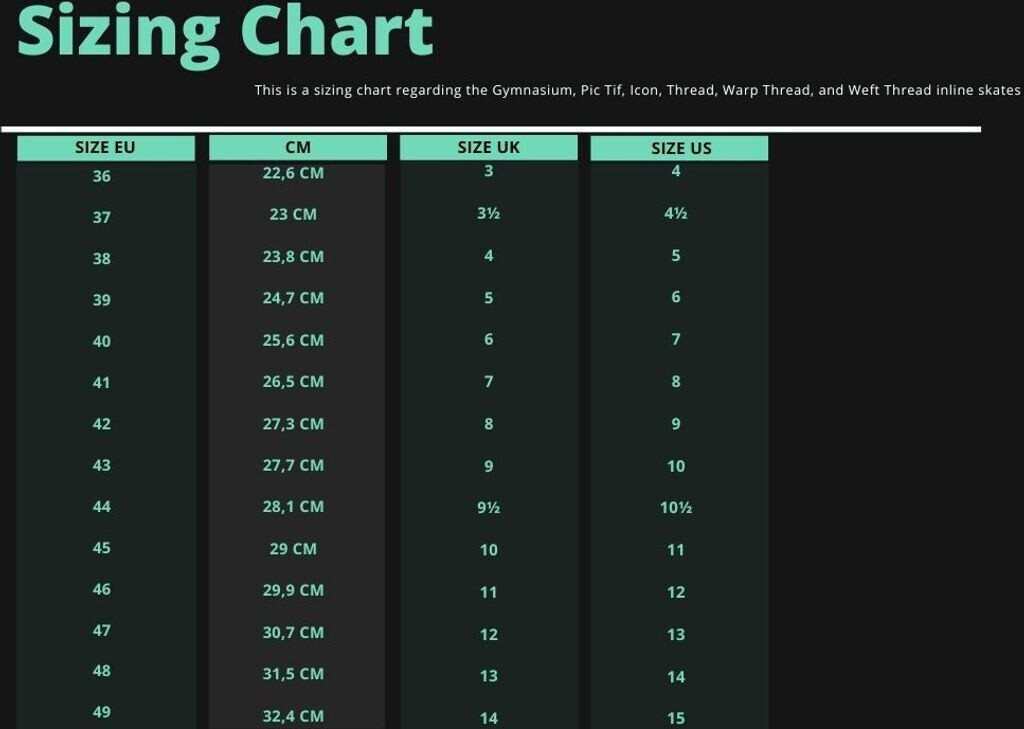Click the 32,4 CM cell
This screenshot has height=729, width=1024.
293,716
